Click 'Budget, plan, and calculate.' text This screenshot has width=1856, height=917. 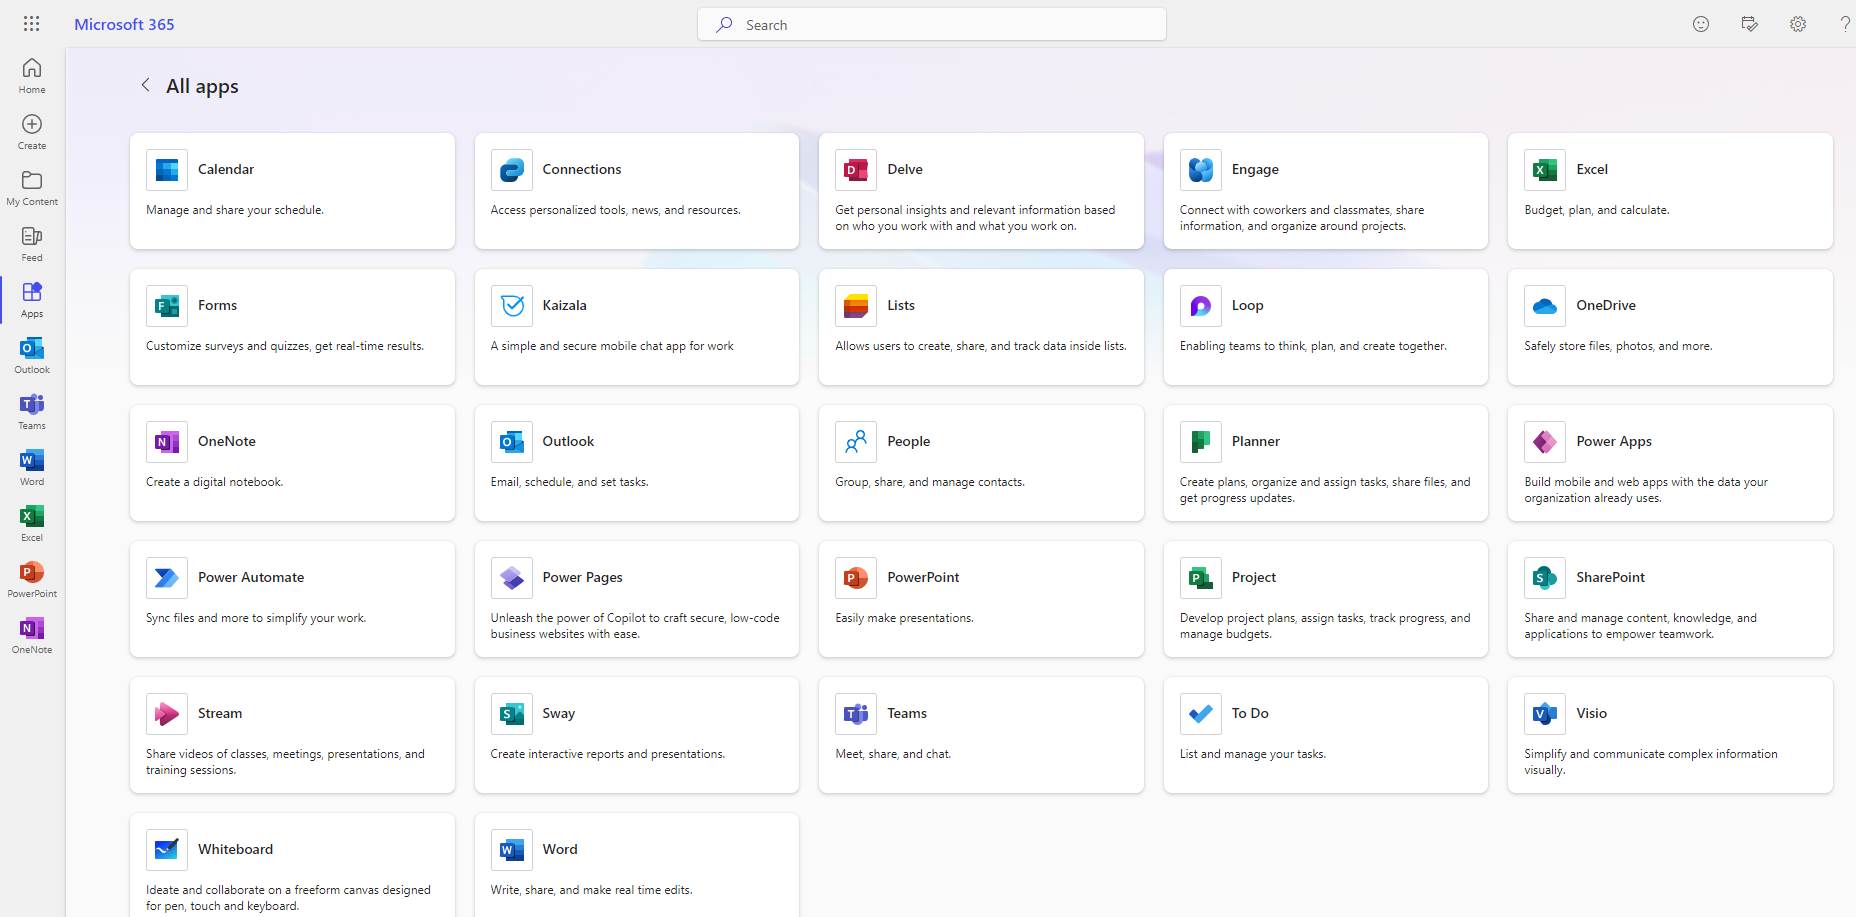(1596, 210)
